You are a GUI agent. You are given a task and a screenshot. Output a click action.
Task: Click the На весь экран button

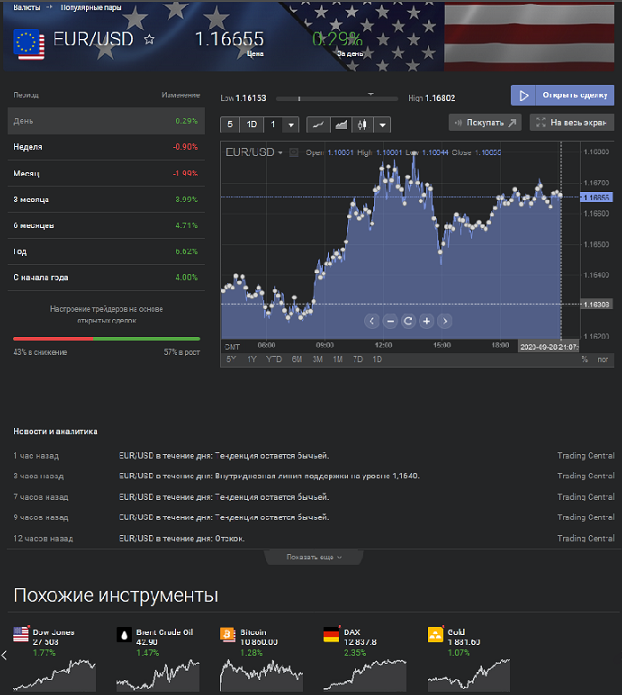point(568,123)
